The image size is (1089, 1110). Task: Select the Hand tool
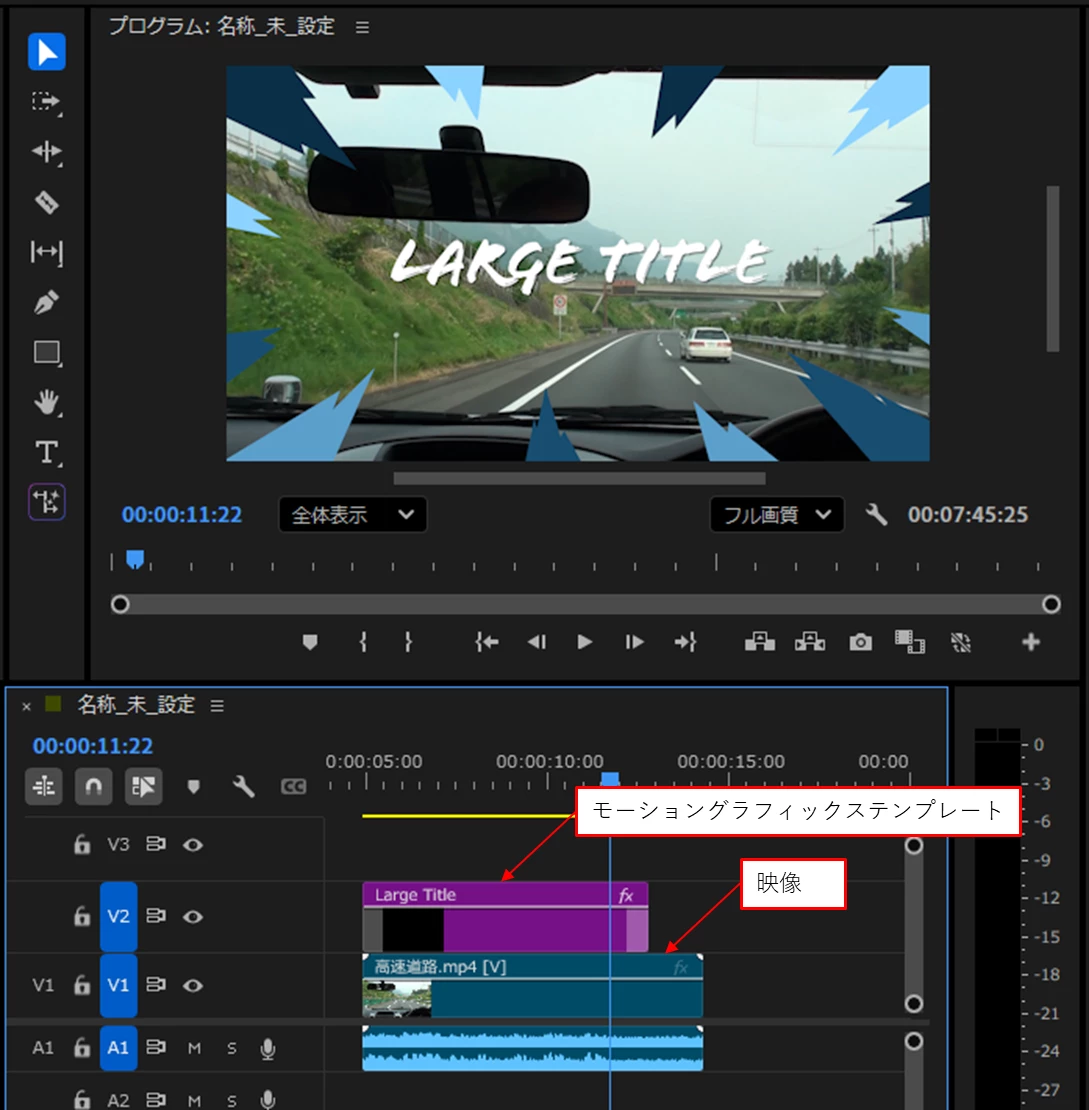click(47, 402)
